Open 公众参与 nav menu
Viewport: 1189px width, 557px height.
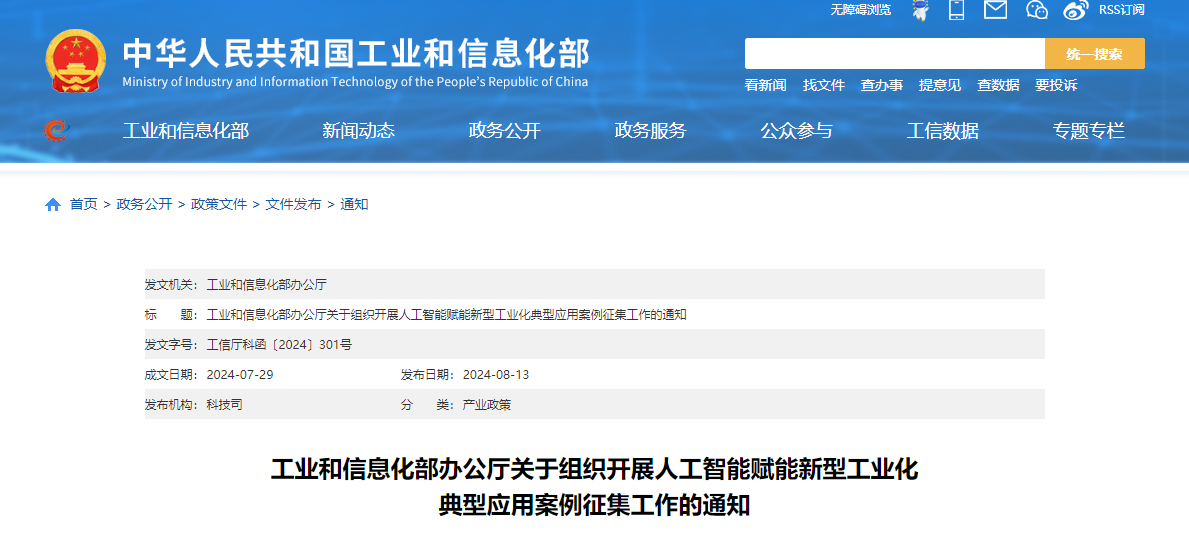(797, 130)
